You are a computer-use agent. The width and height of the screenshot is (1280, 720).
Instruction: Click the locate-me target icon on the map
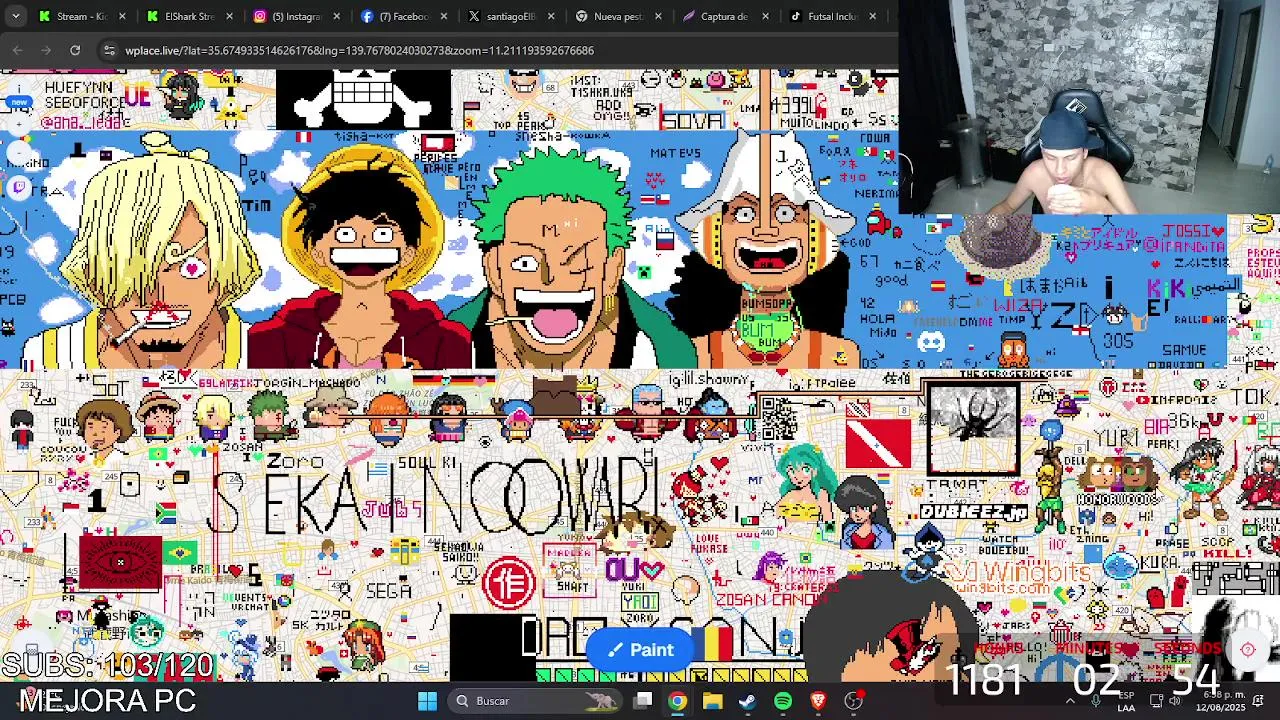(x=1248, y=650)
